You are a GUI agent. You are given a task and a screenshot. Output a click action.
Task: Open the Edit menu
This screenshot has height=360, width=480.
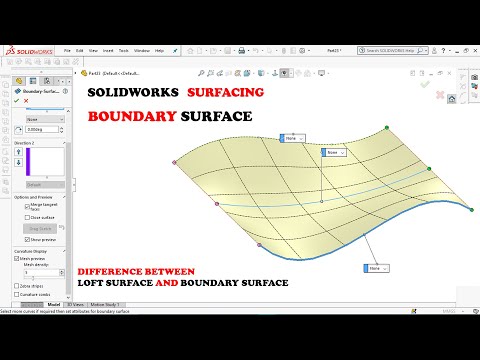tap(79, 51)
